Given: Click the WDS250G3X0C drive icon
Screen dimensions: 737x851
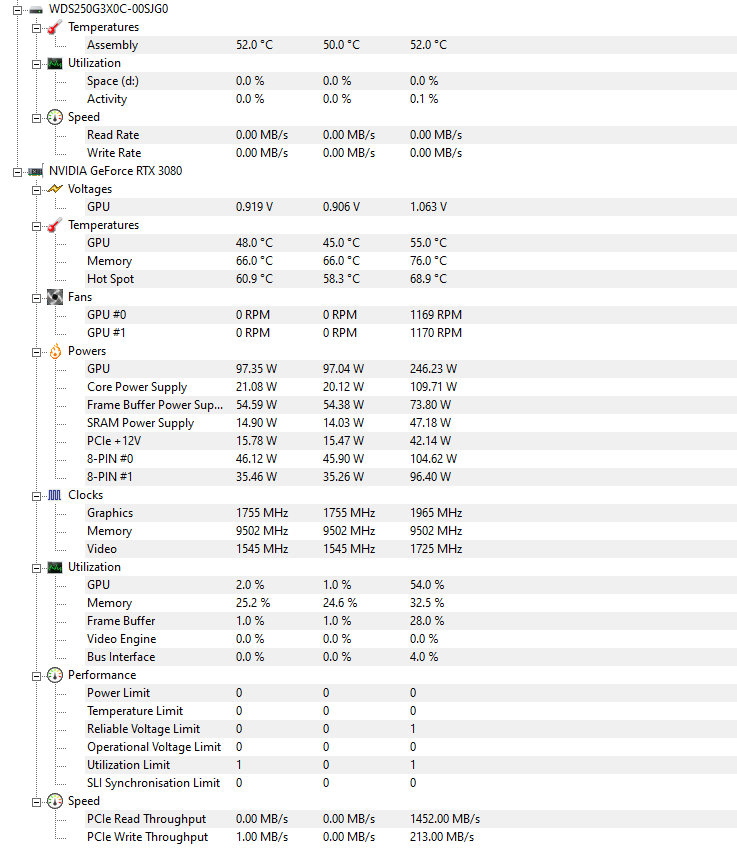Looking at the screenshot, I should (x=36, y=9).
